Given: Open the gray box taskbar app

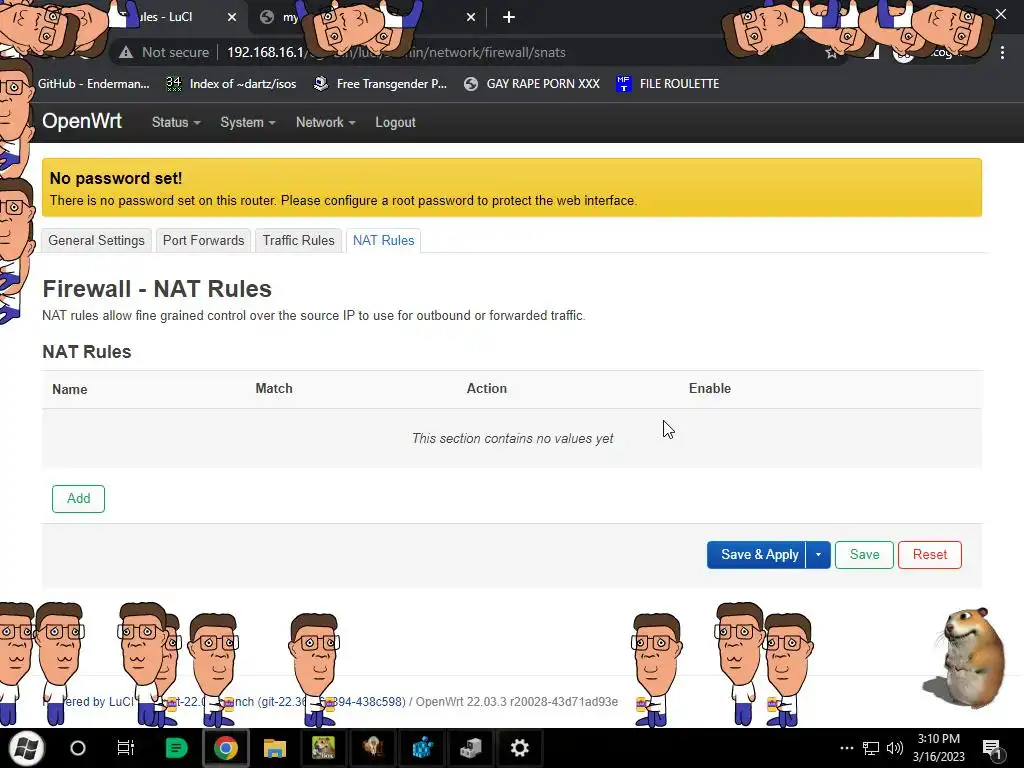Looking at the screenshot, I should click(471, 748).
